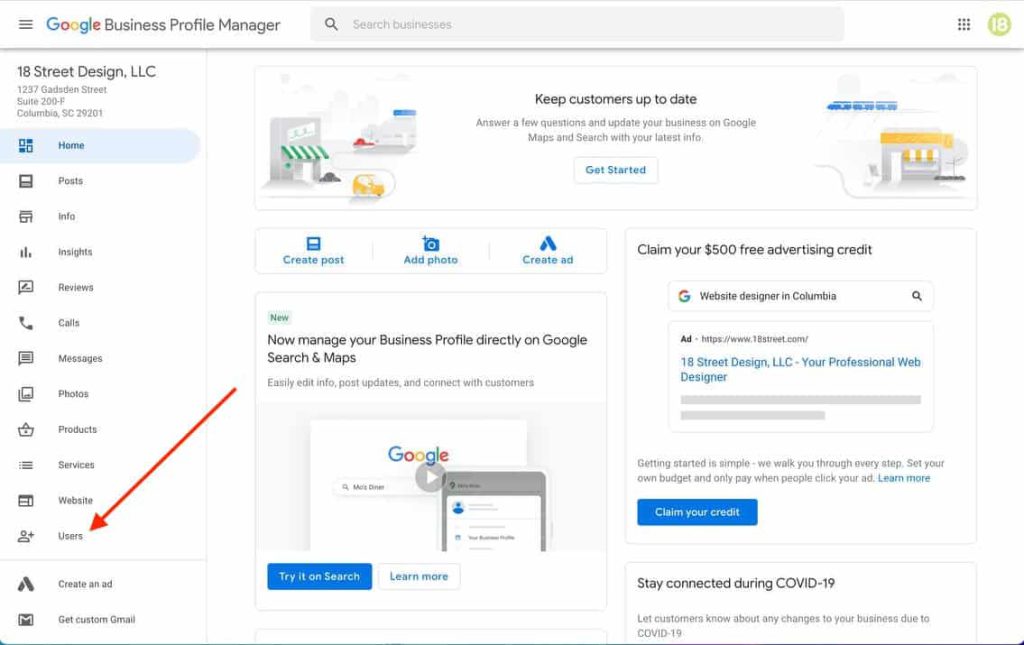The width and height of the screenshot is (1024, 645).
Task: Click the New badge on the announcement card
Action: [280, 318]
